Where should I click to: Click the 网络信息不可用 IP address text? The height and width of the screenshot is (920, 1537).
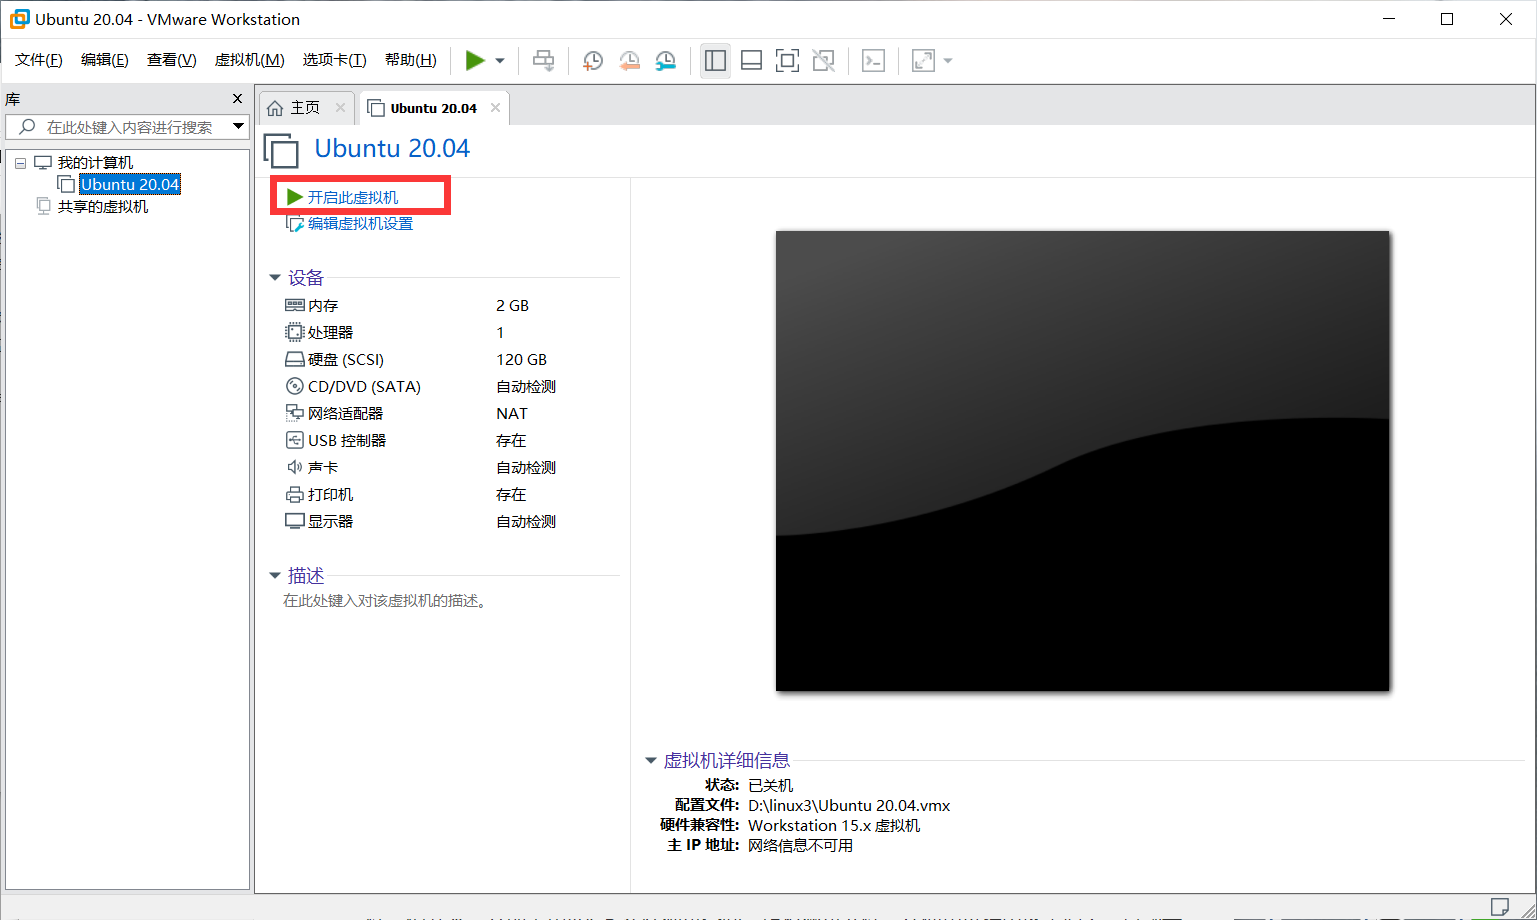(x=800, y=845)
